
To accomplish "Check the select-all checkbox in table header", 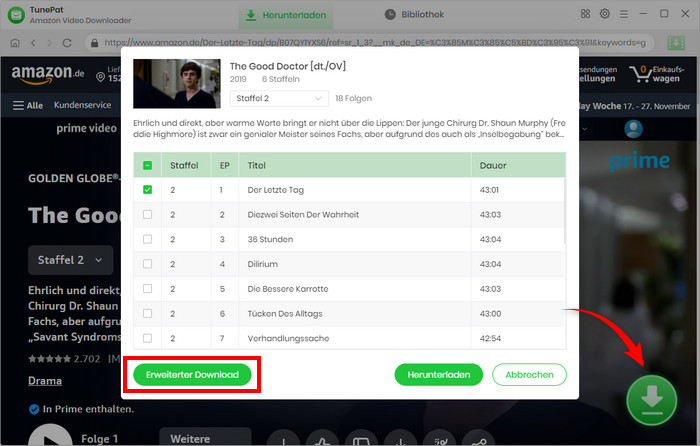I will [148, 165].
